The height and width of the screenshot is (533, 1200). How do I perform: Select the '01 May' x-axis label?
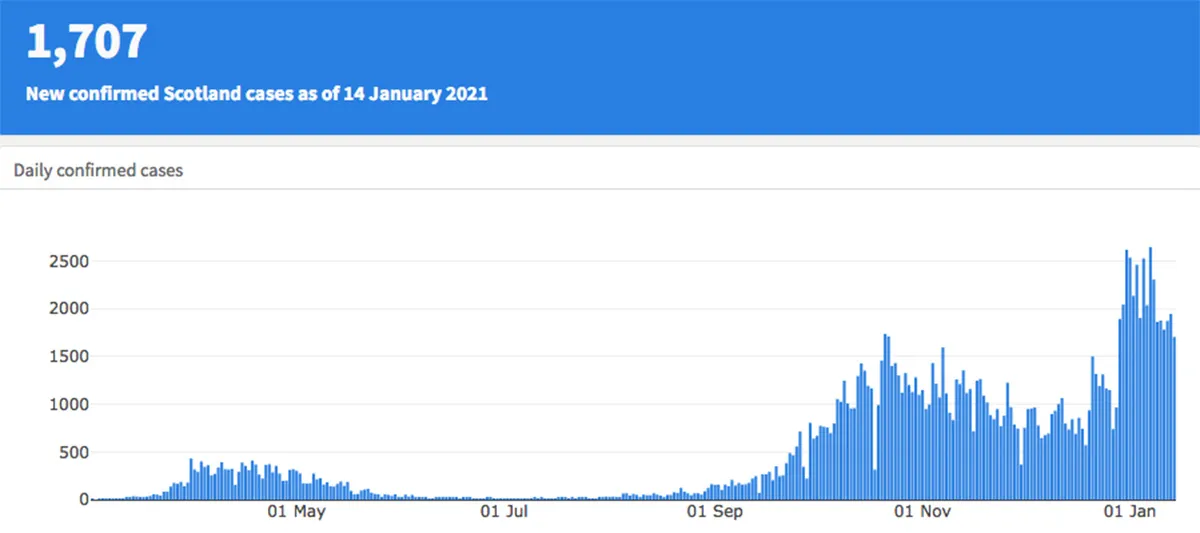[x=297, y=513]
